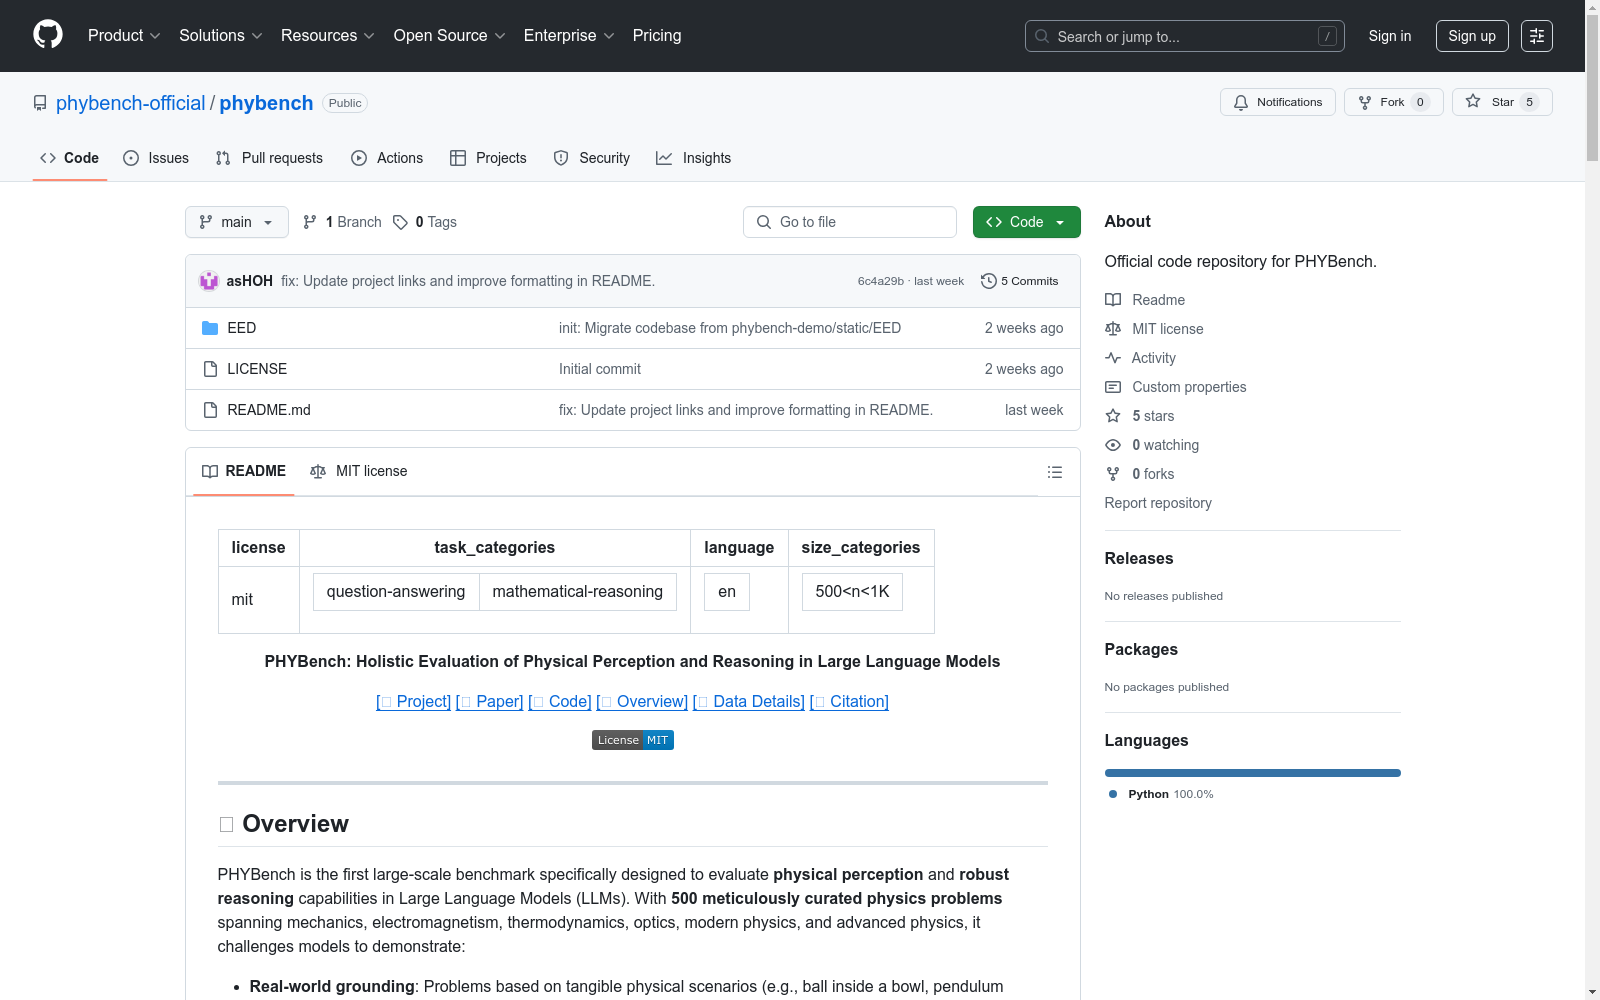
Task: Focus the Go to file input
Action: tap(850, 222)
